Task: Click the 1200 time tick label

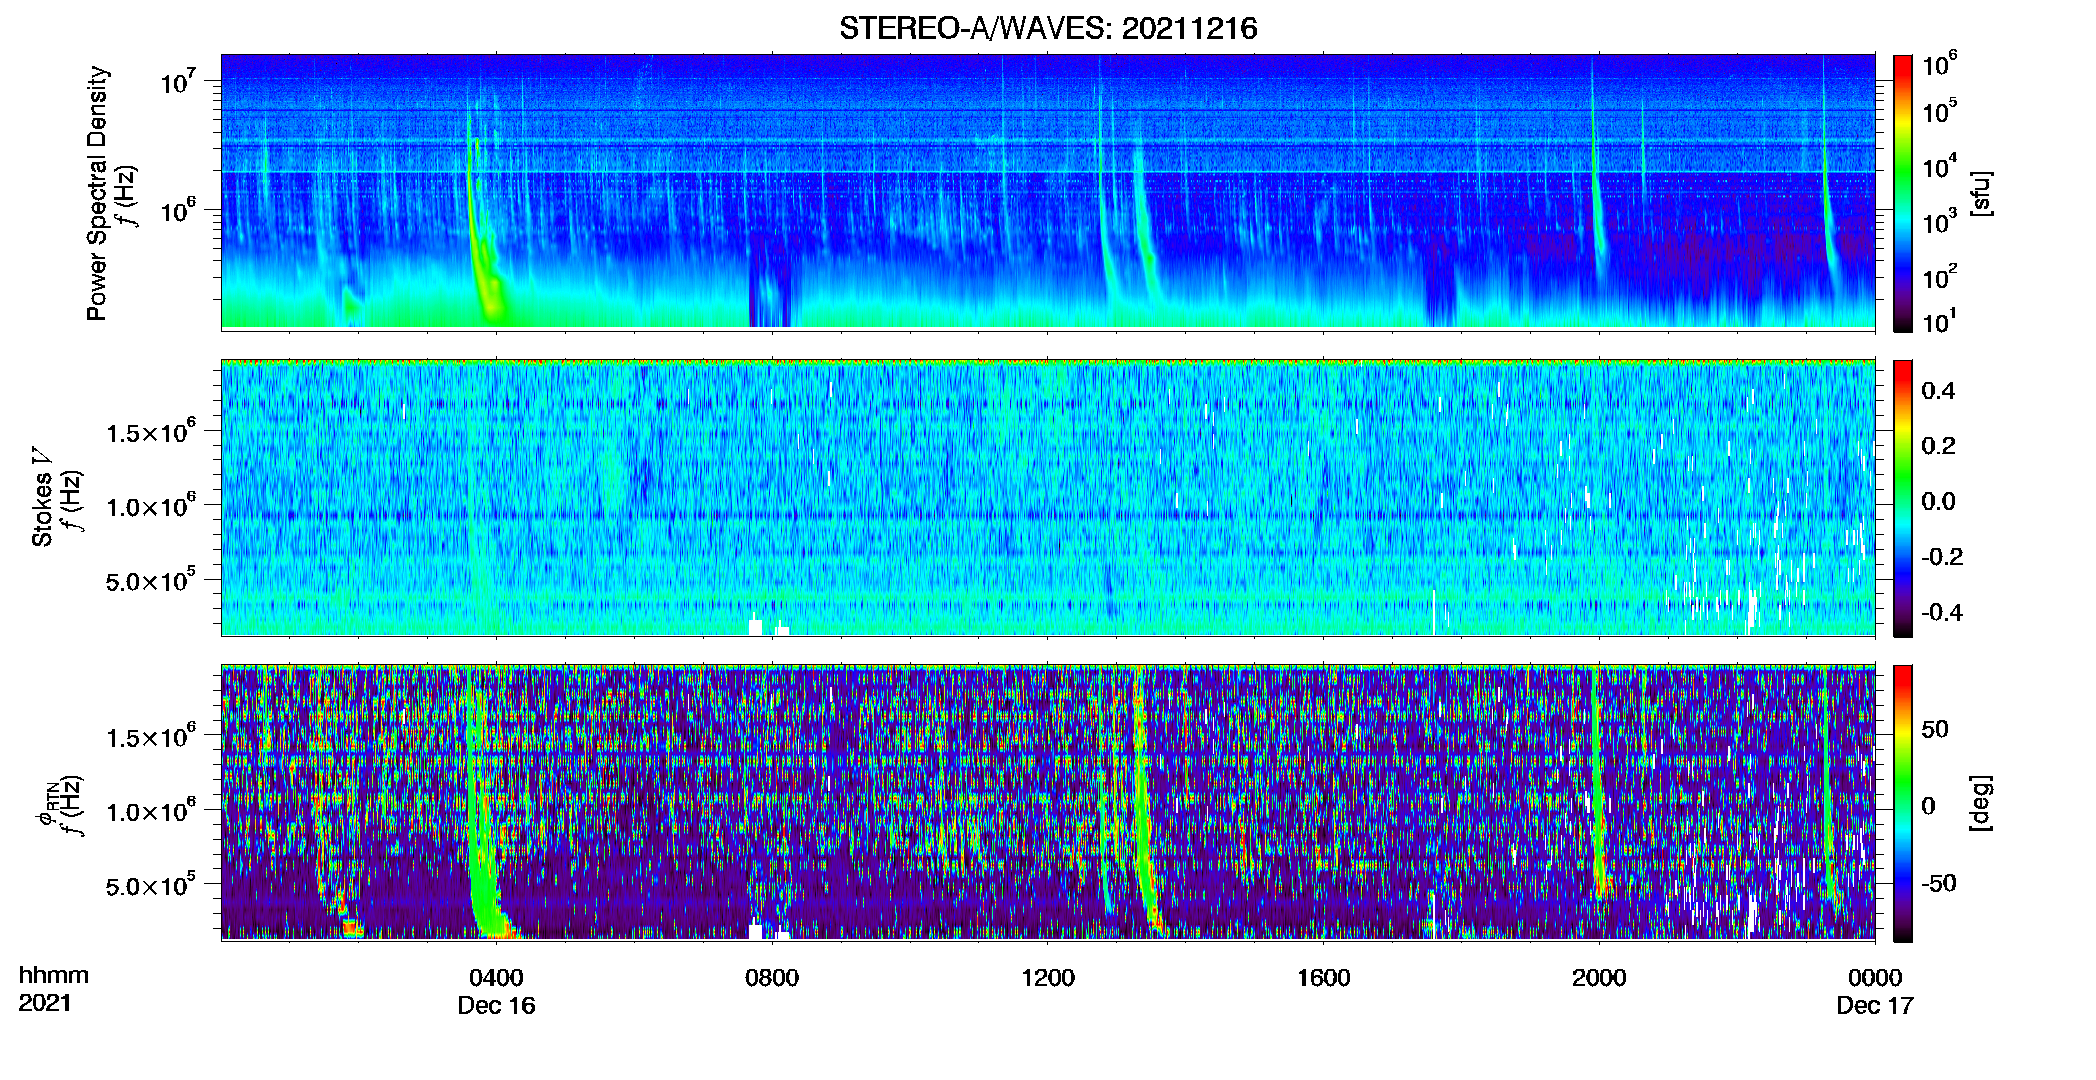Action: [1048, 978]
